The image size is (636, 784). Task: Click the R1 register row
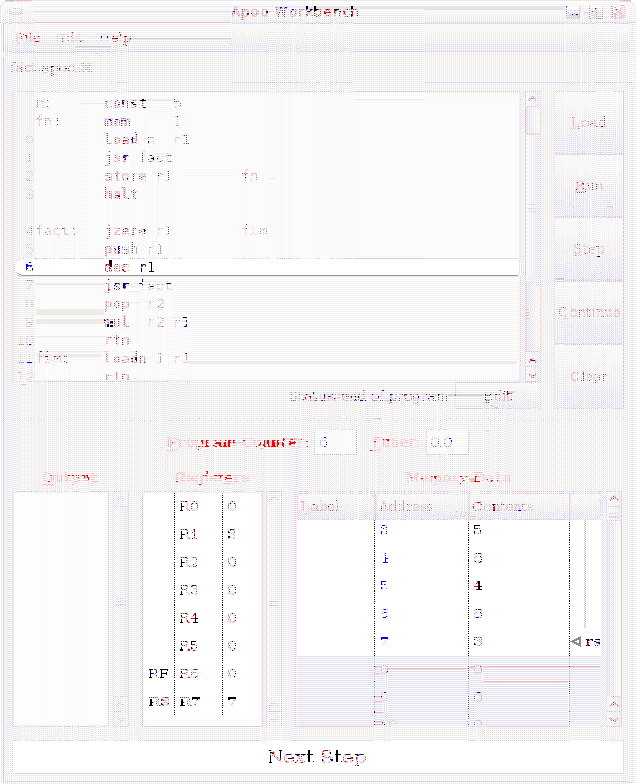[x=203, y=534]
